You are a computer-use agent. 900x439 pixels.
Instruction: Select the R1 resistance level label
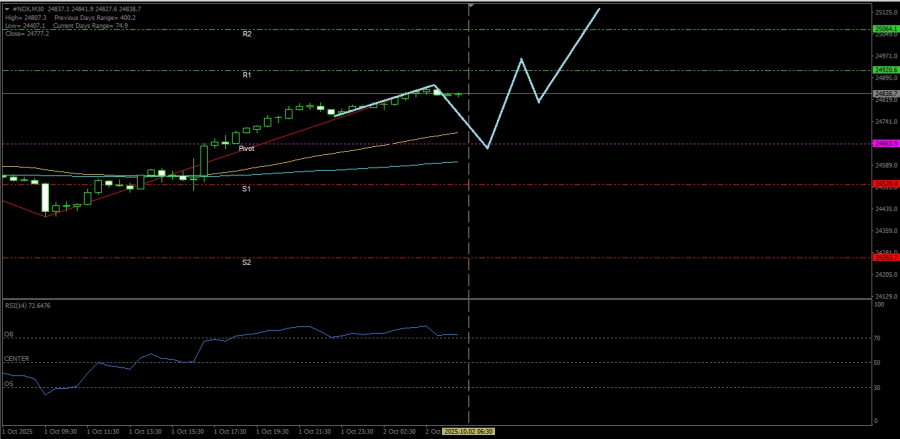246,75
